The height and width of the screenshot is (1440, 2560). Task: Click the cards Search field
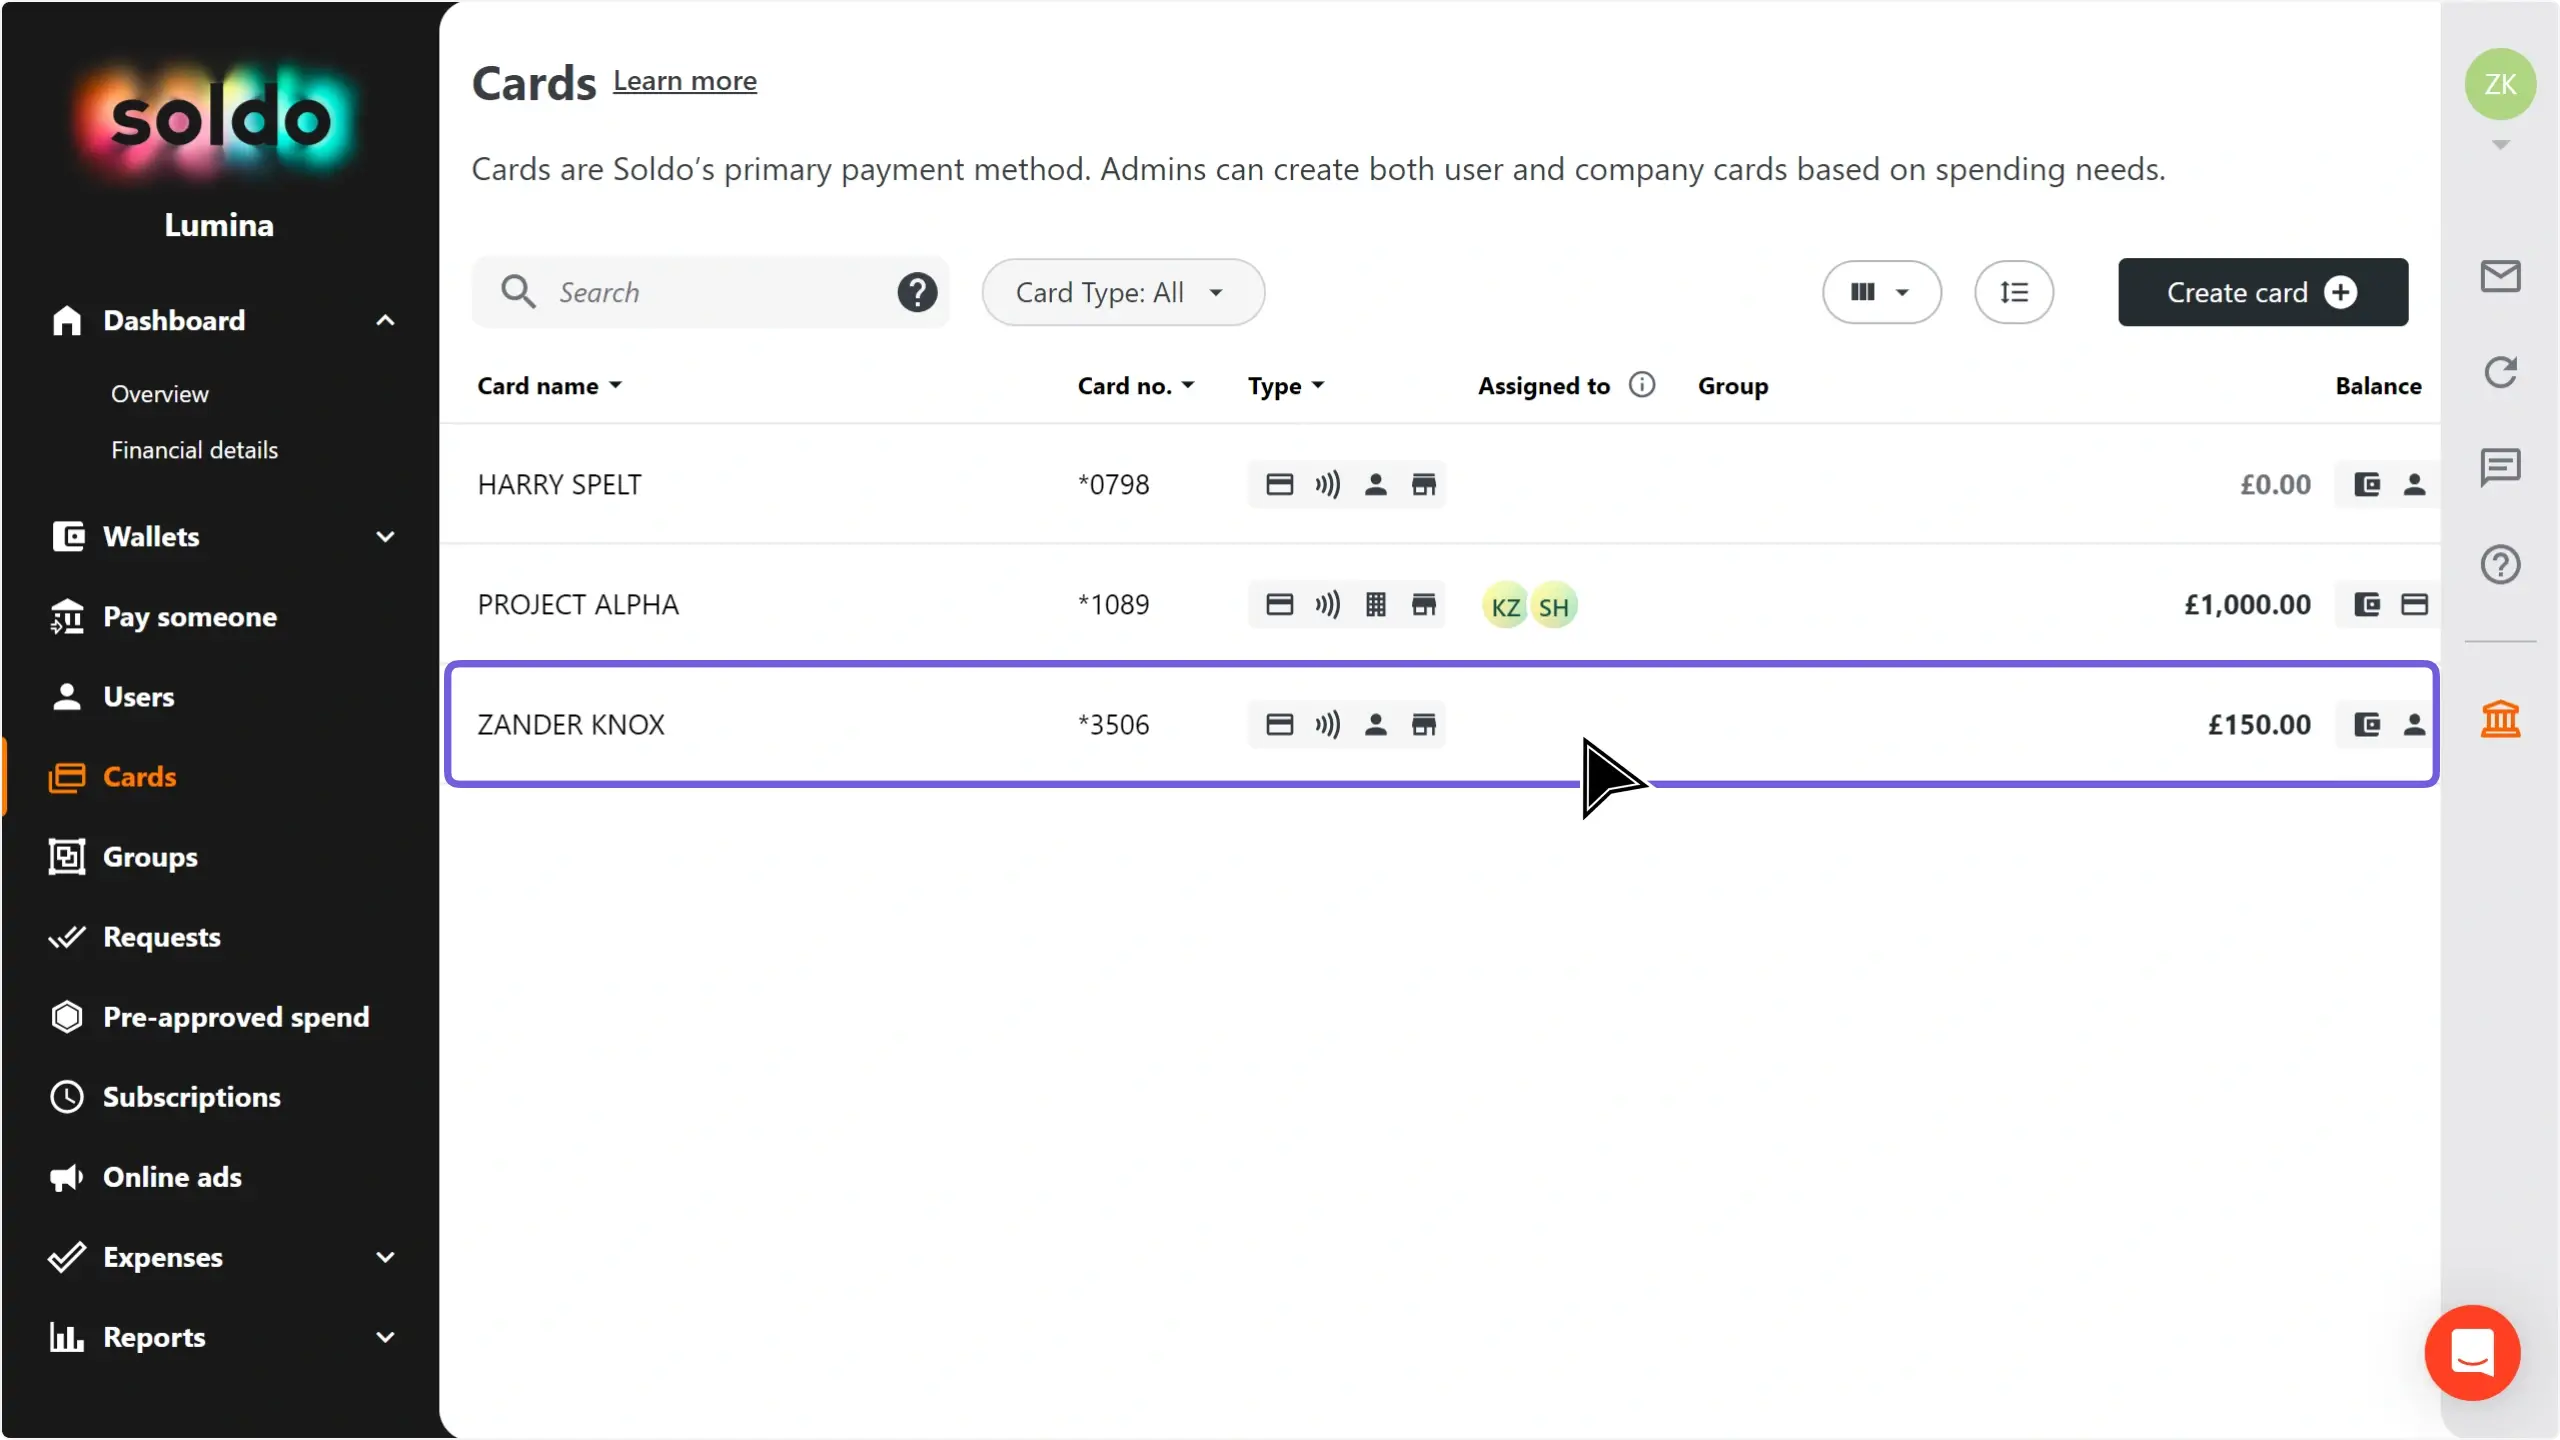pos(710,292)
